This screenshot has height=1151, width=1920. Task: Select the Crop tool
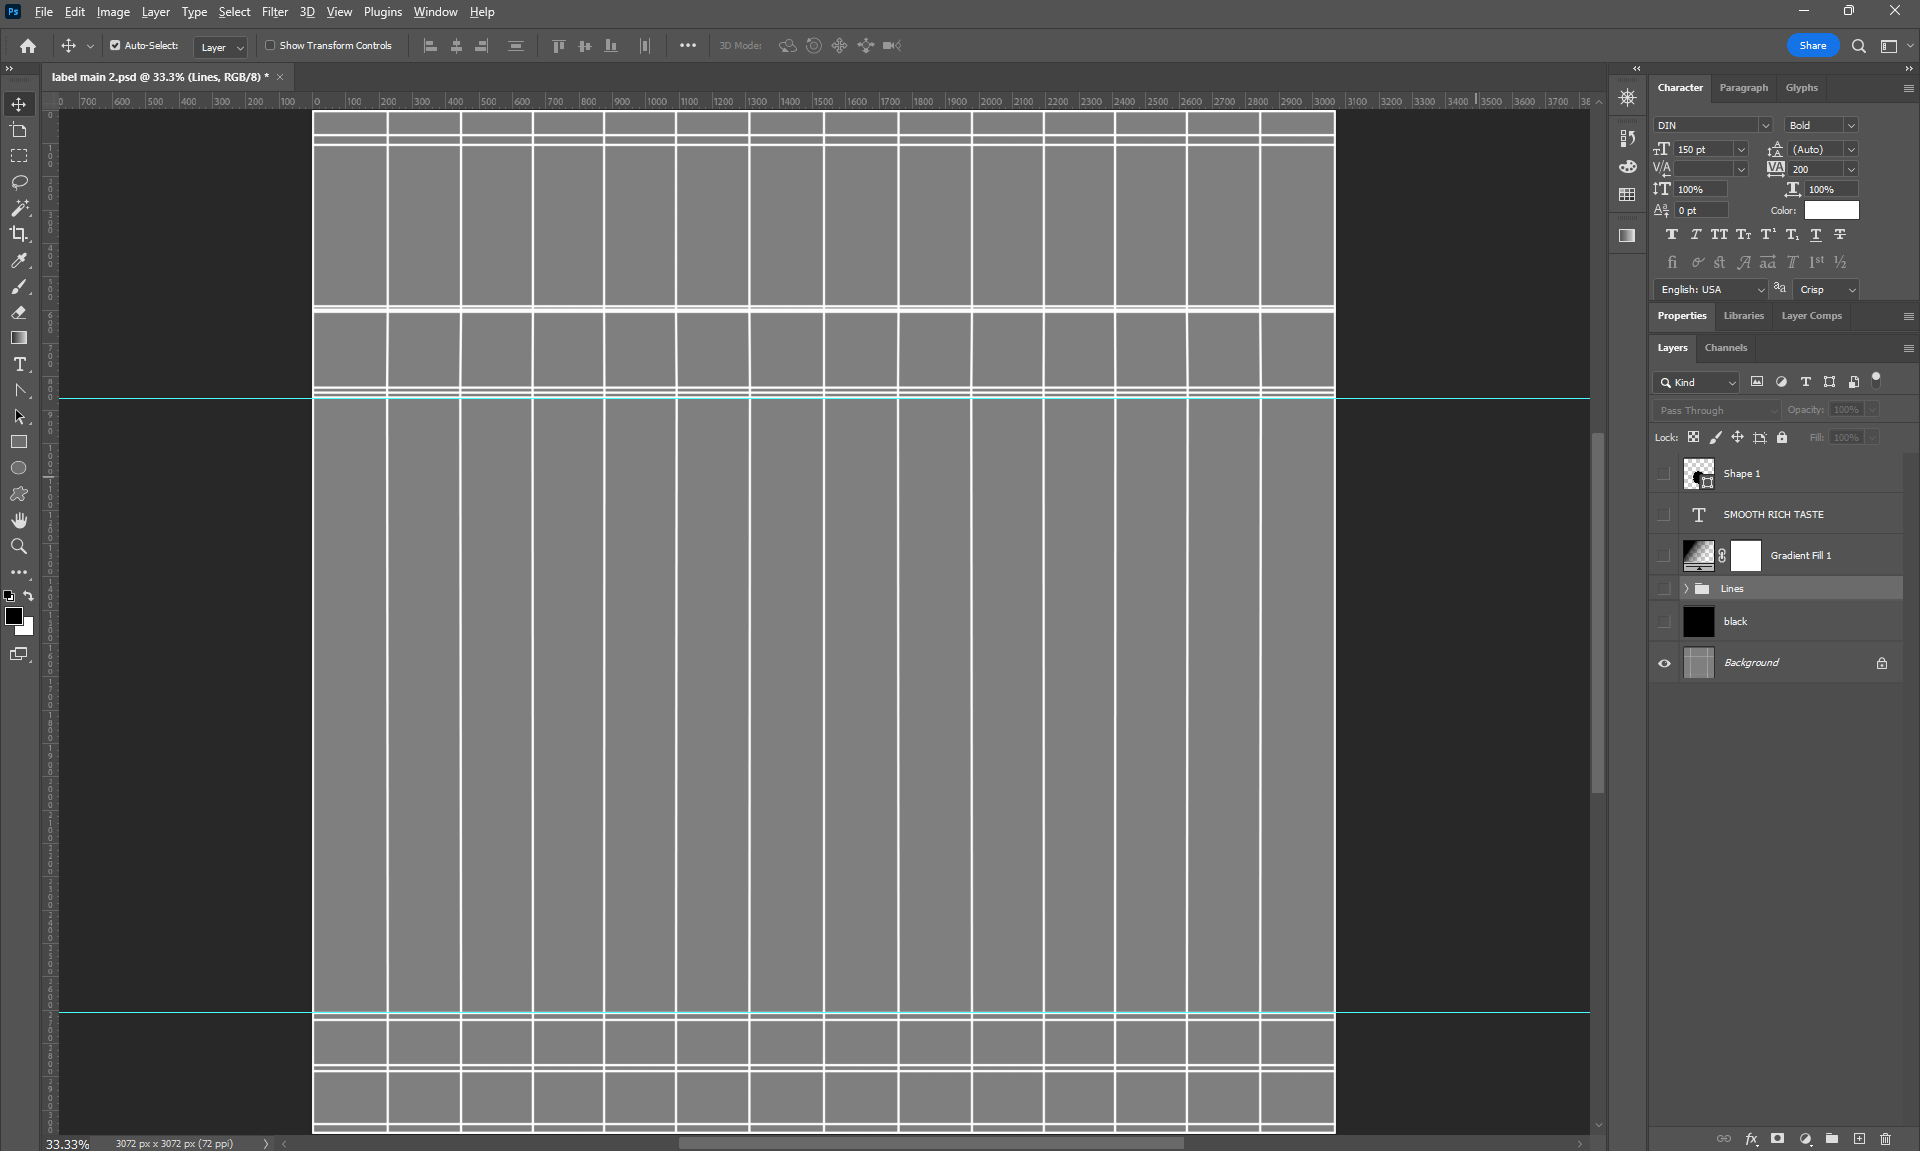pos(19,234)
